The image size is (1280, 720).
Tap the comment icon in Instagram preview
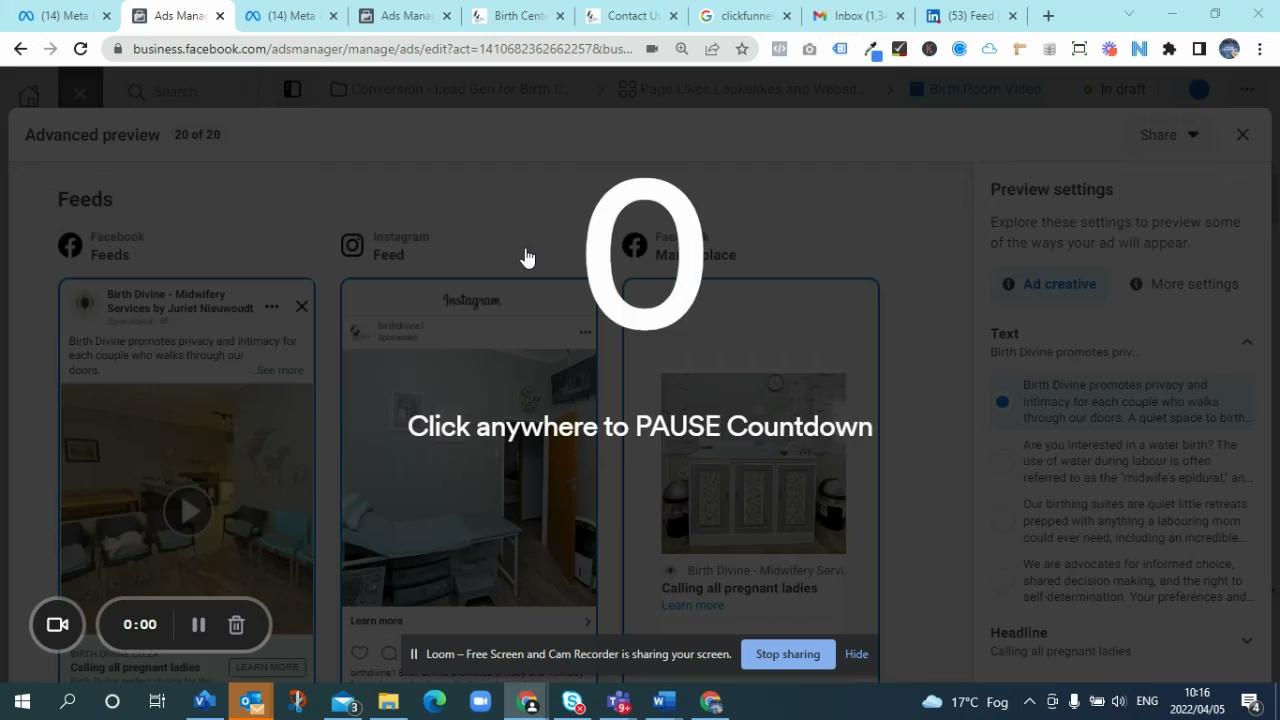(389, 653)
